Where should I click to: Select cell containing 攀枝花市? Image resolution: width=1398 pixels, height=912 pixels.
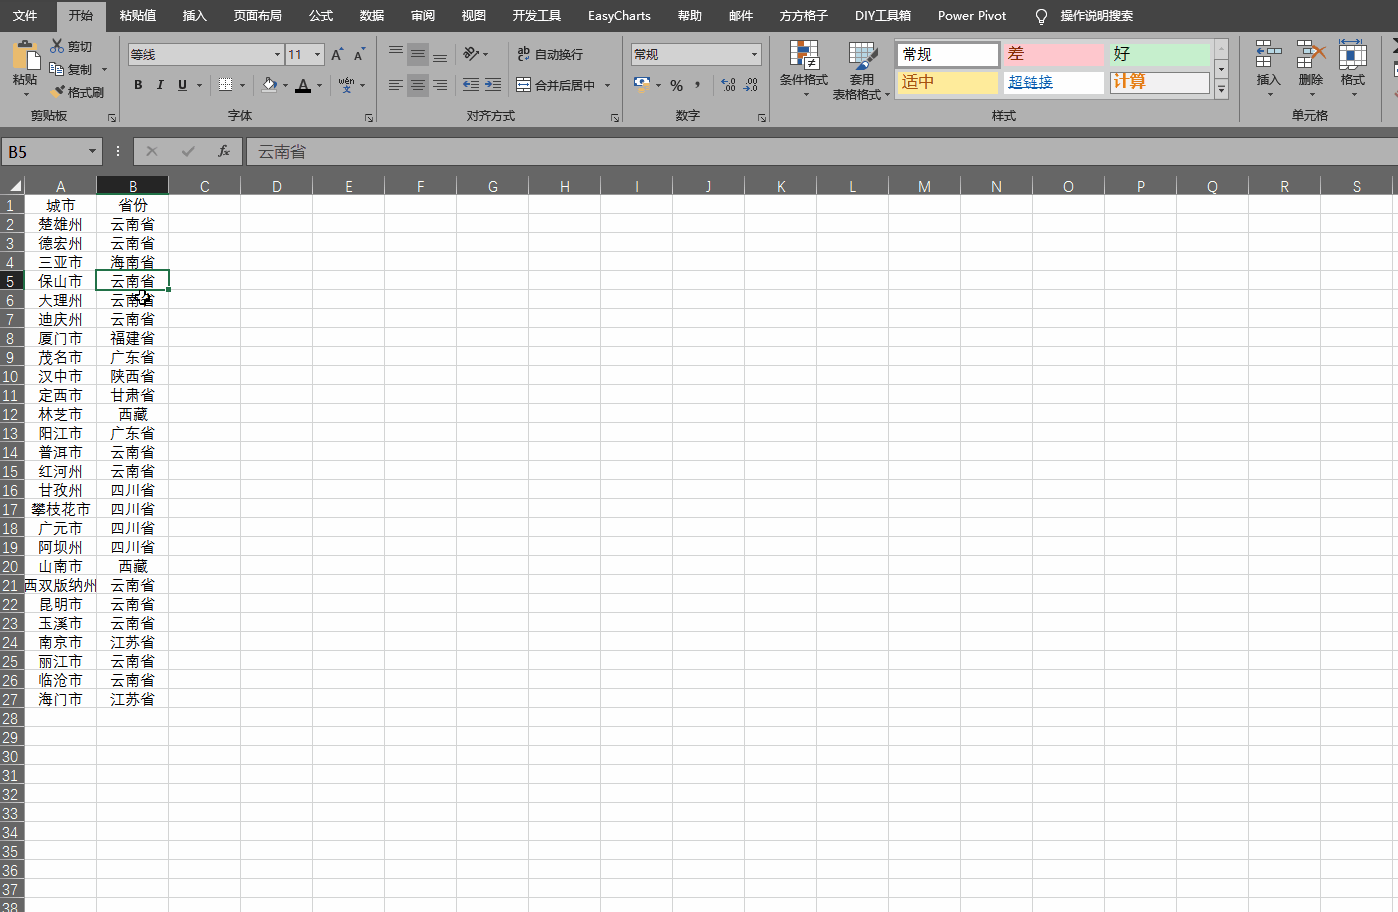click(x=61, y=509)
